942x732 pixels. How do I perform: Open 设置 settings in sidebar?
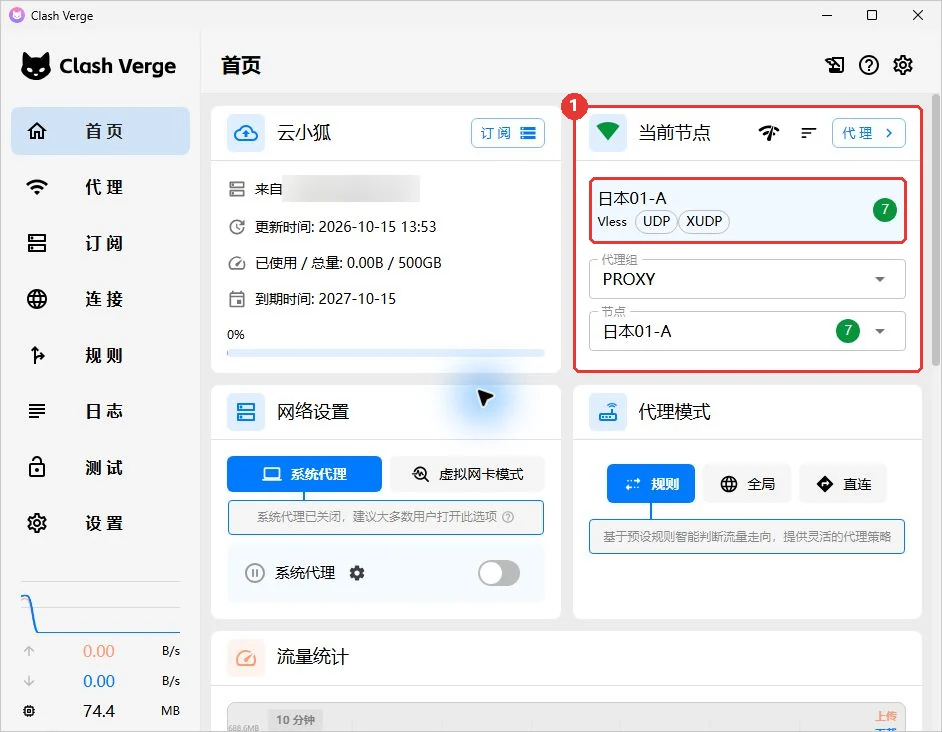coord(100,523)
